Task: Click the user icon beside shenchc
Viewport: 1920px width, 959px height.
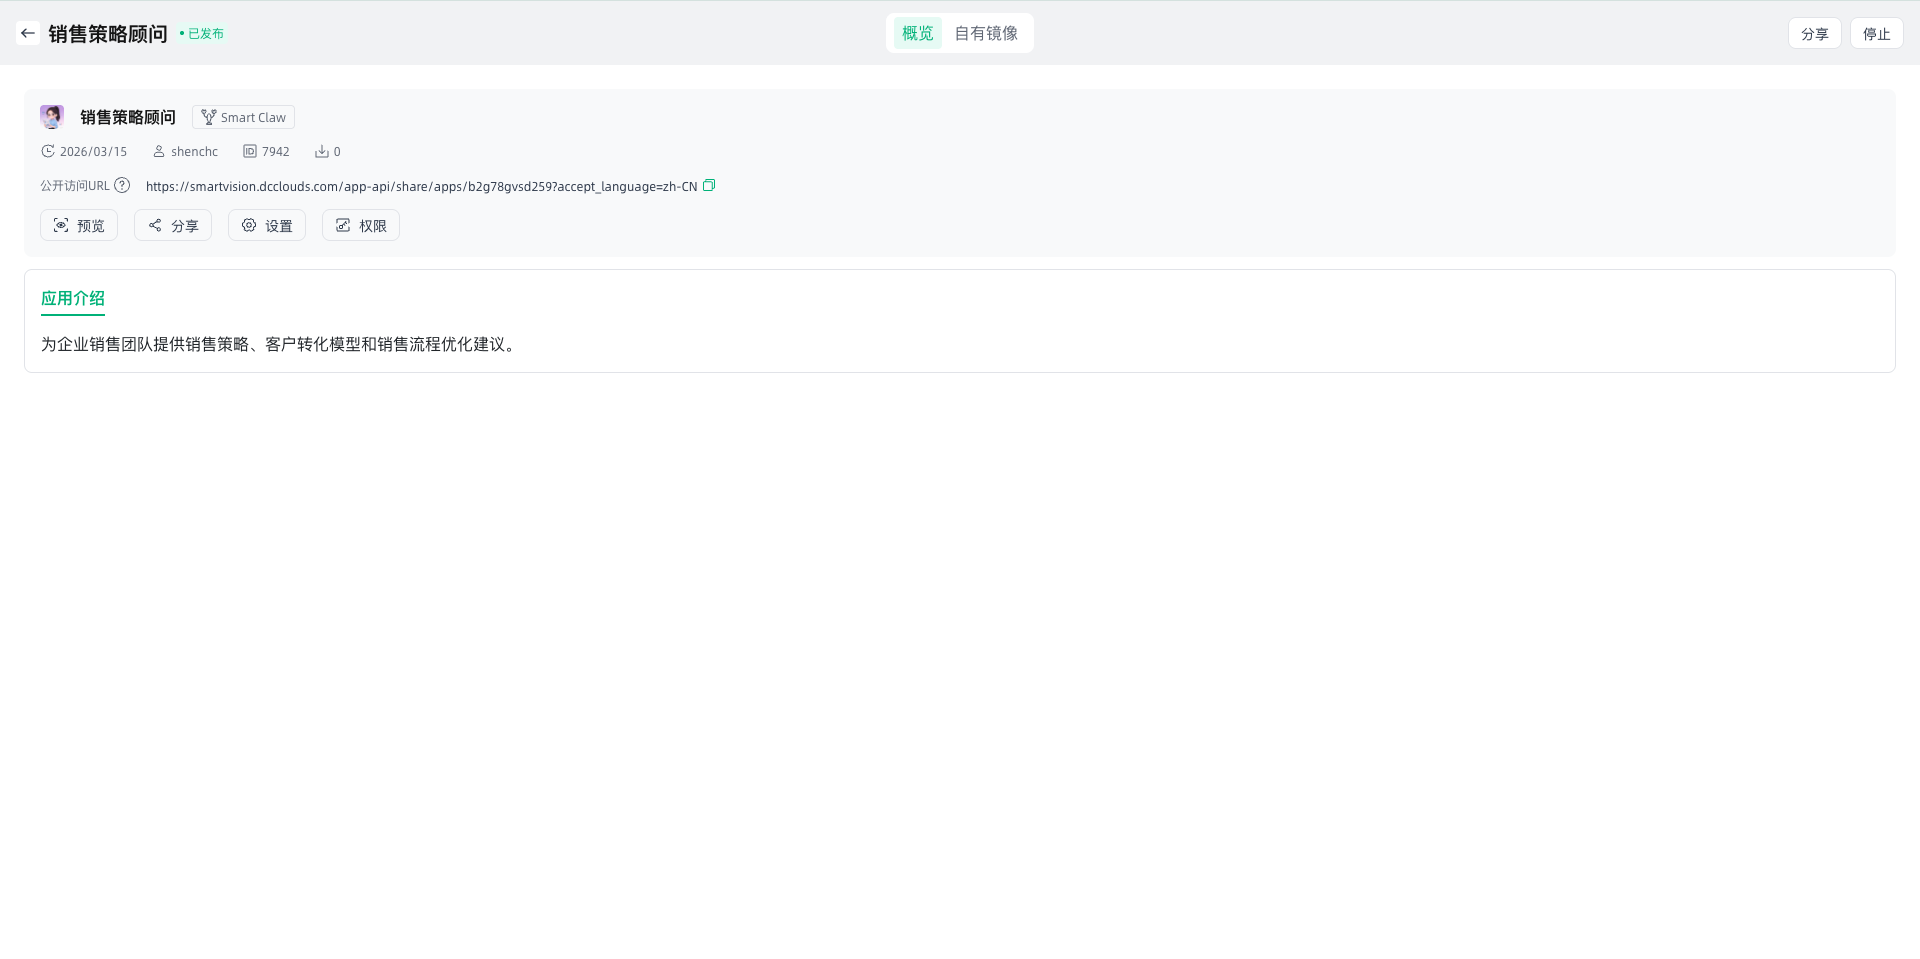Action: (x=158, y=151)
